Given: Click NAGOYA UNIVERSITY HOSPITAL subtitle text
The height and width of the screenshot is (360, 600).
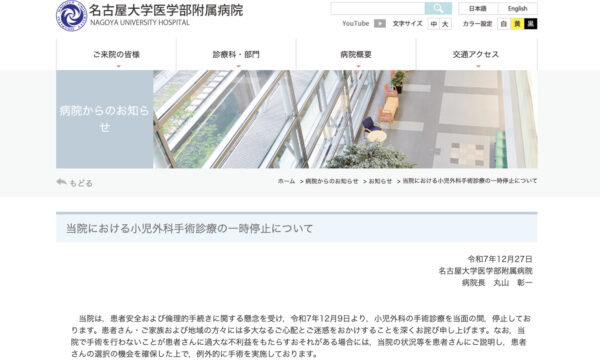Looking at the screenshot, I should [x=140, y=23].
